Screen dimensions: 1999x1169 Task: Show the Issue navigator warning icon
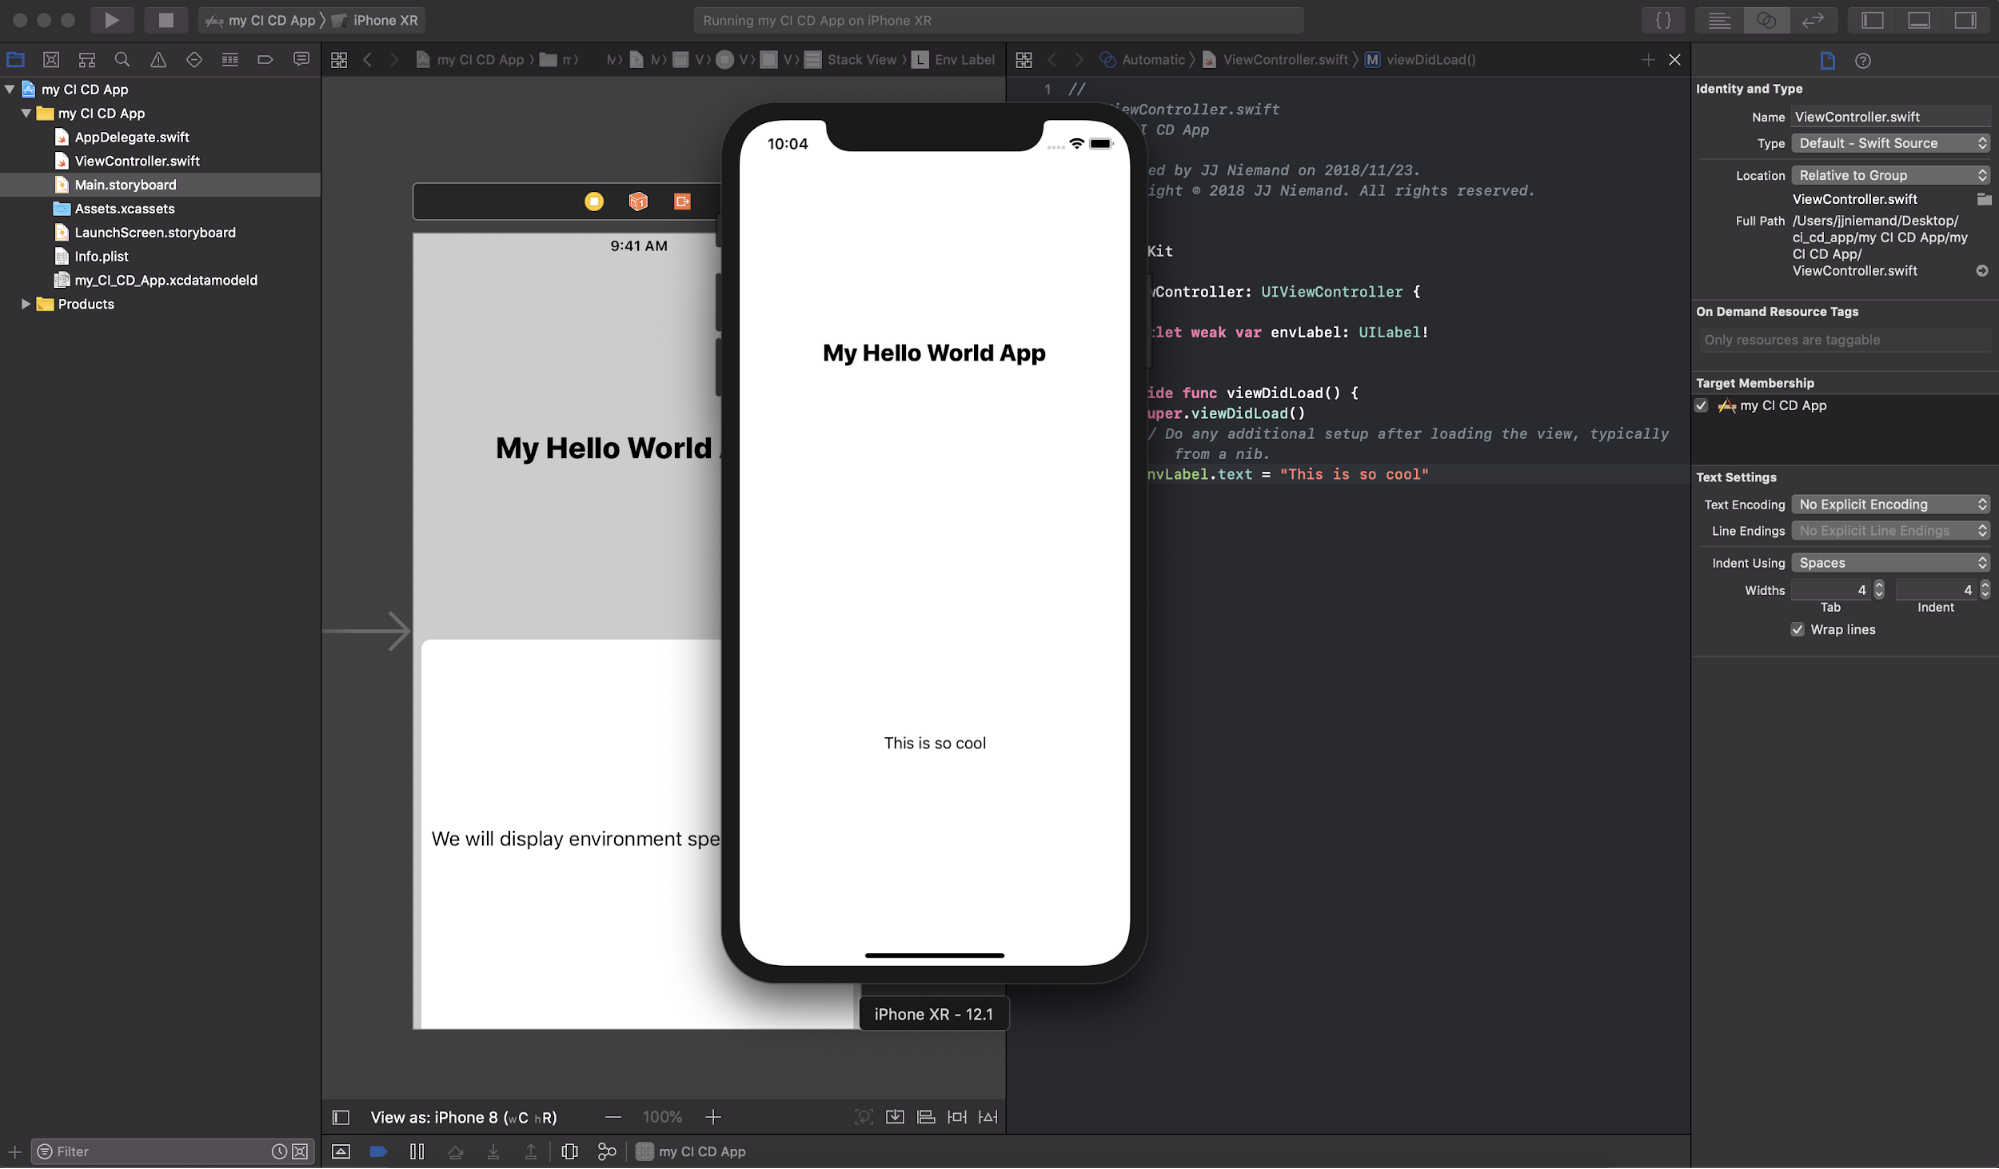[x=158, y=60]
